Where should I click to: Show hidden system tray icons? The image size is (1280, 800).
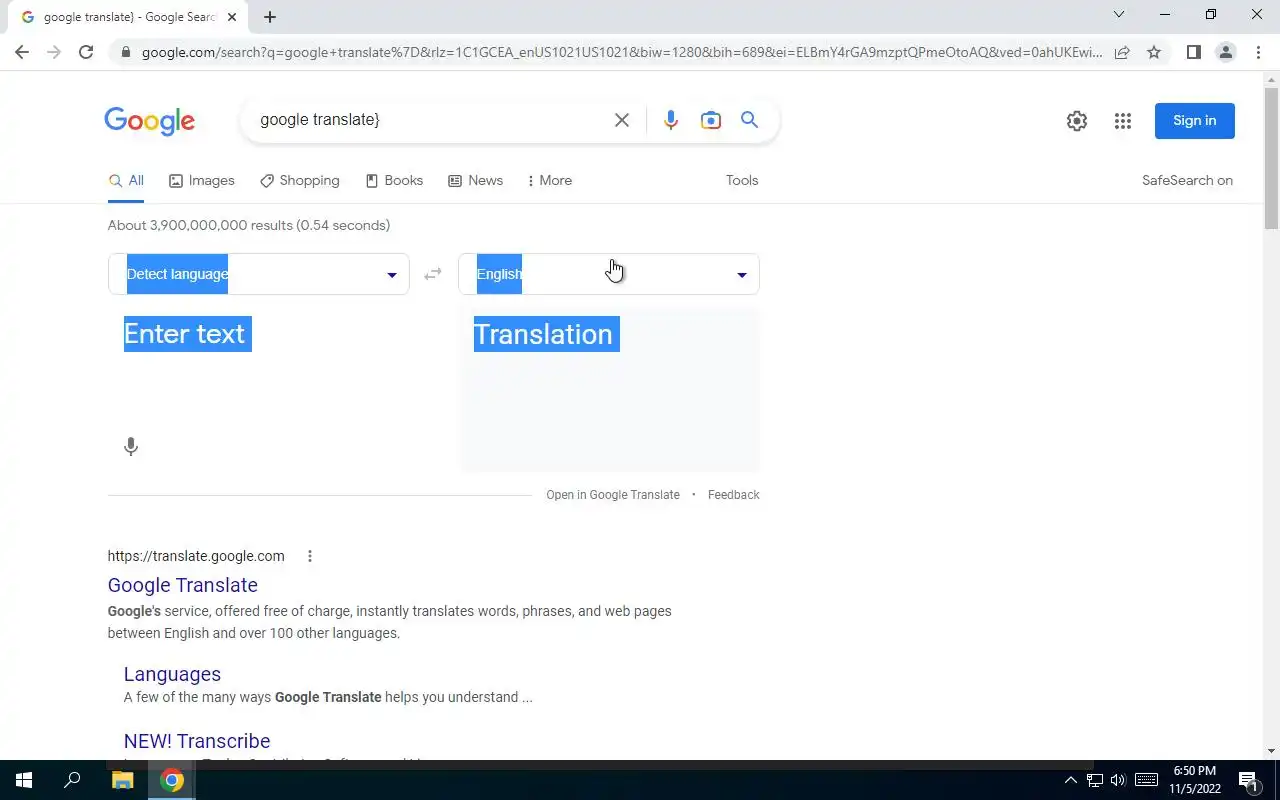tap(1070, 780)
